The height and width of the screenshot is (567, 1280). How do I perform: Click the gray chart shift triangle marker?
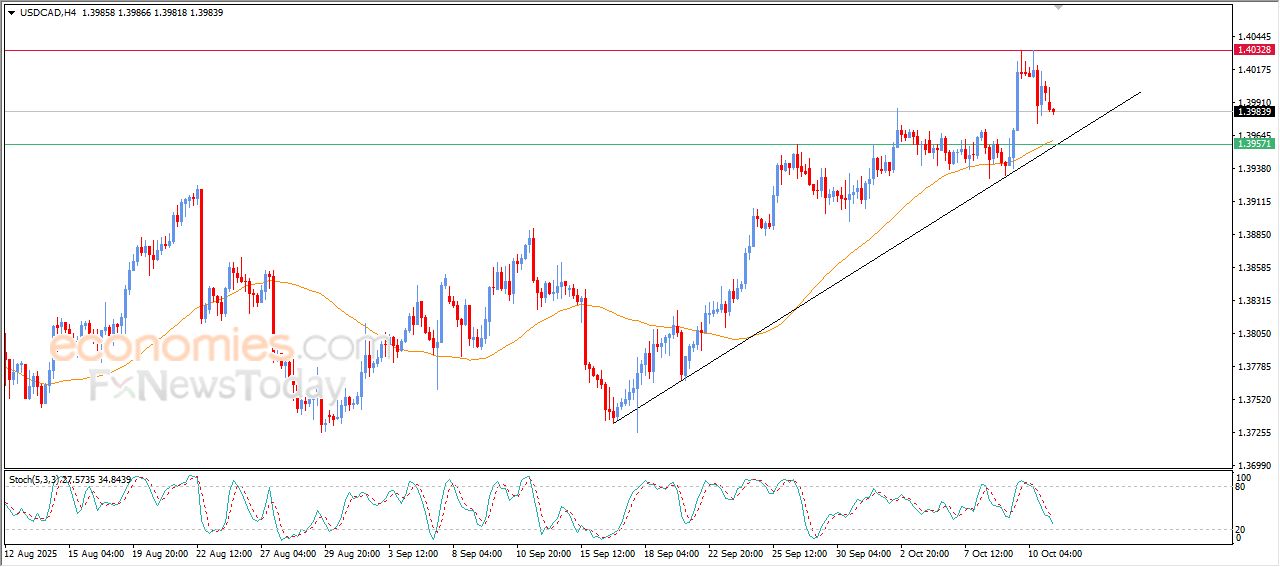coord(1058,7)
